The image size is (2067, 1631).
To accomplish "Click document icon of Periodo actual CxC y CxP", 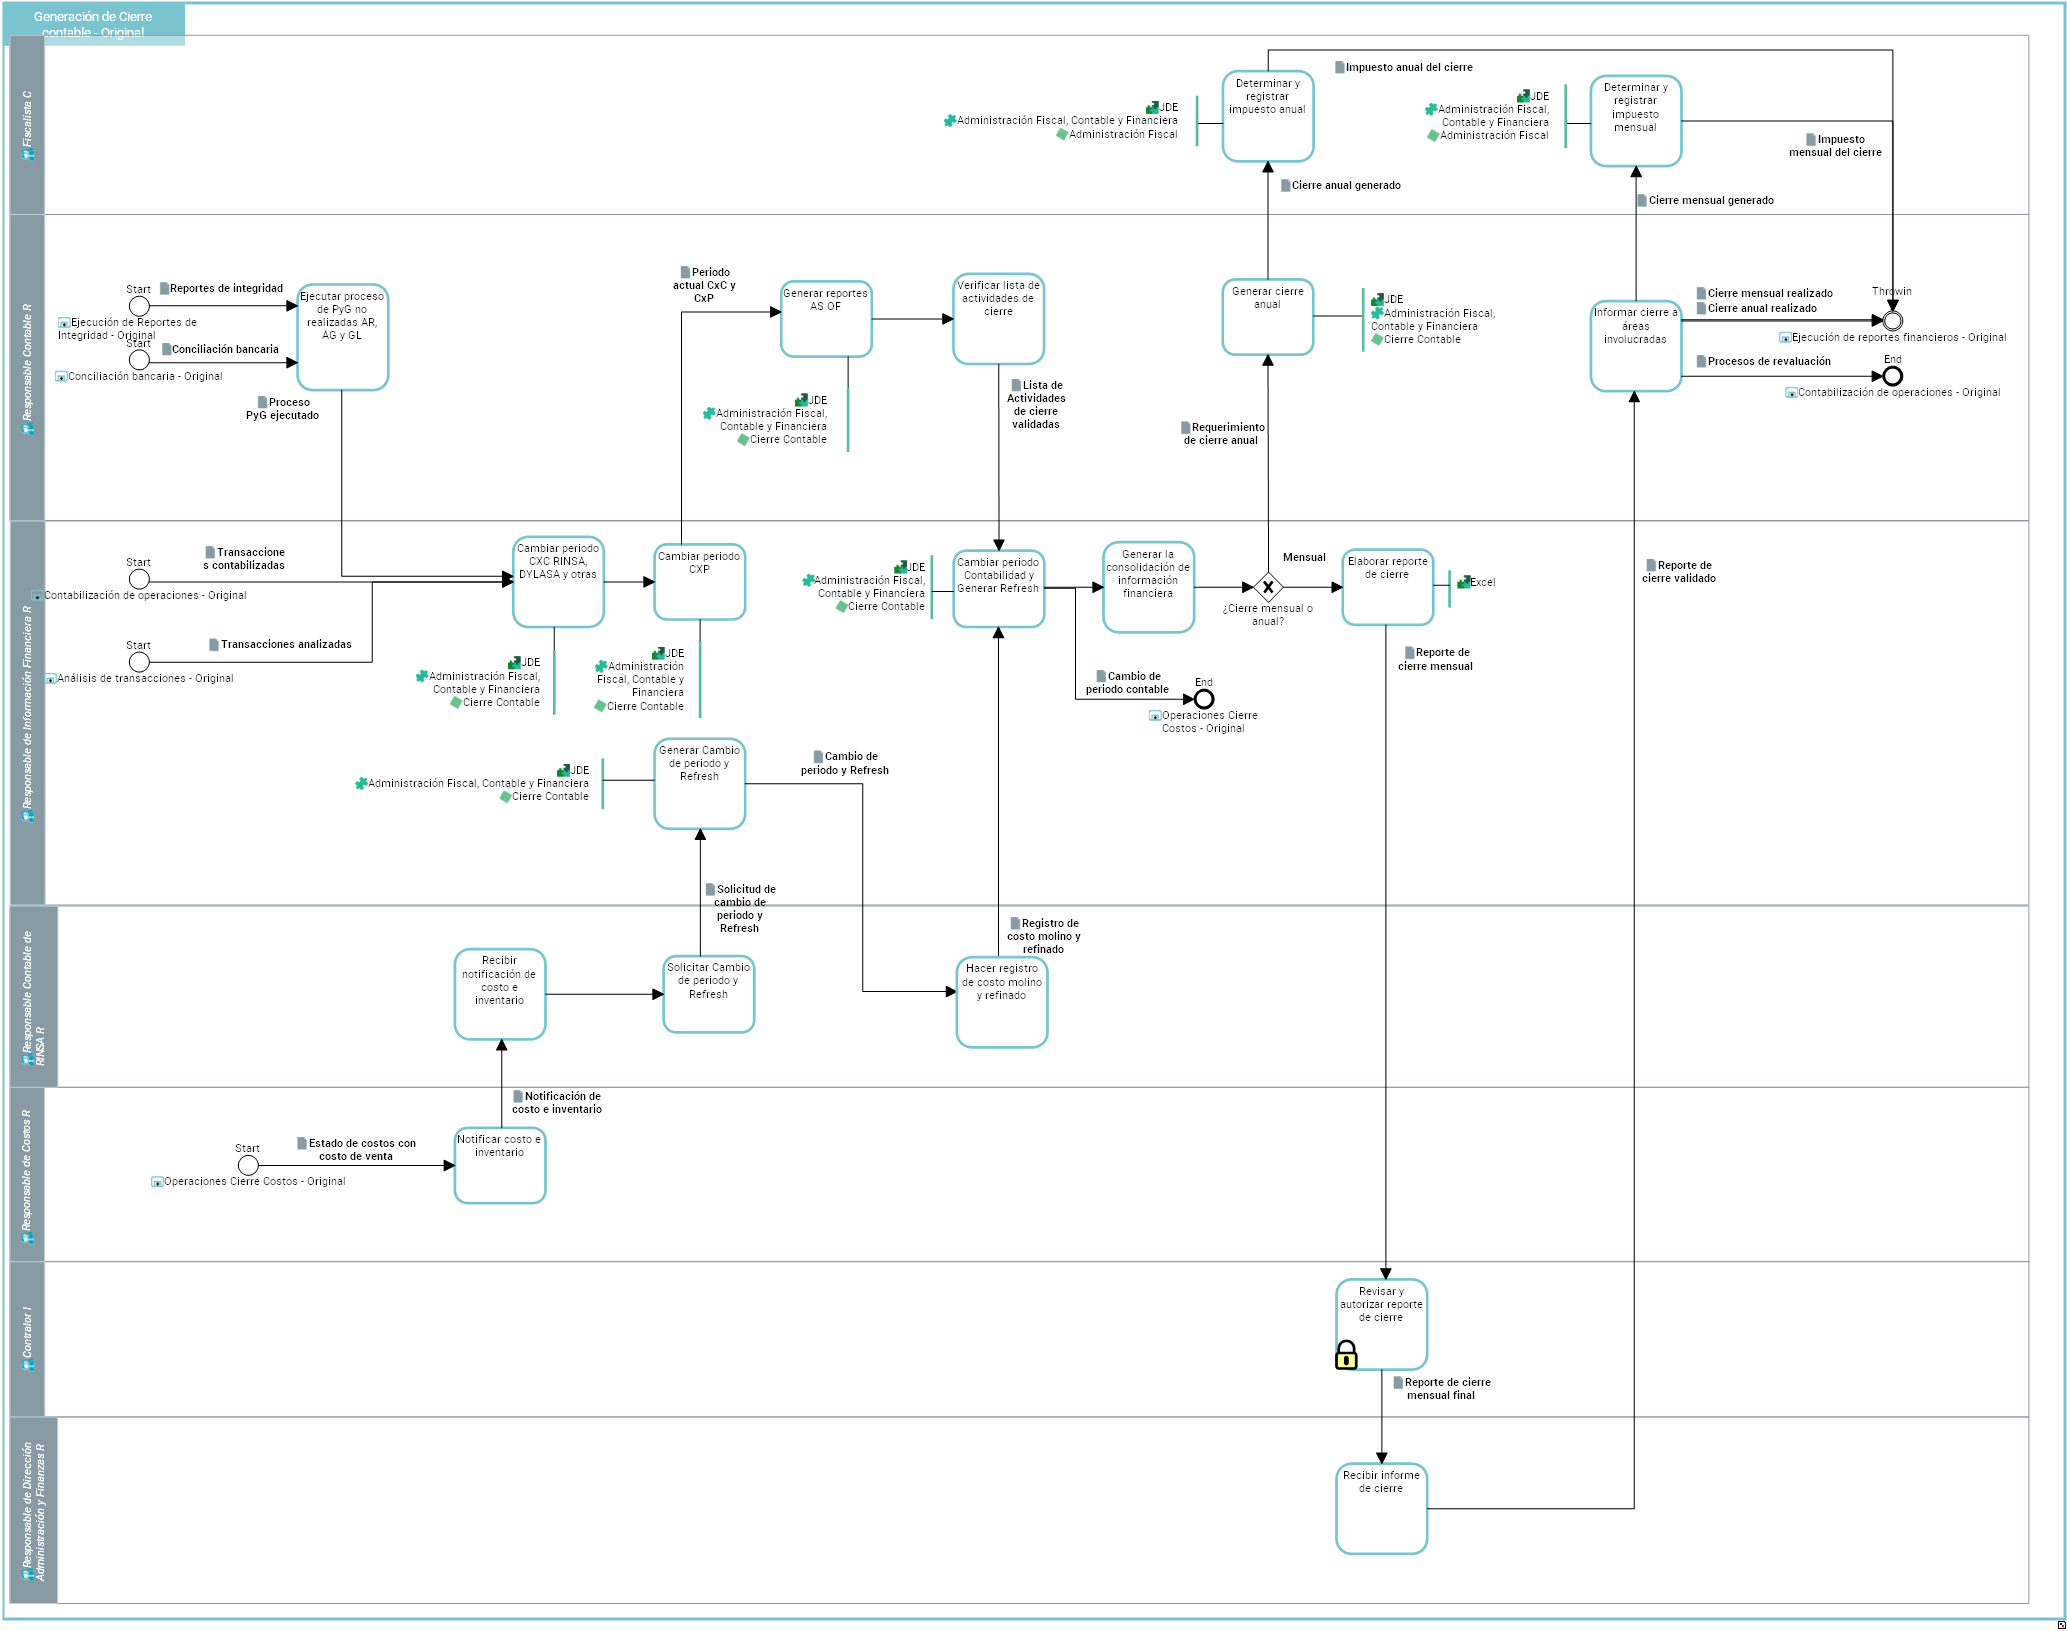I will pyautogui.click(x=685, y=272).
